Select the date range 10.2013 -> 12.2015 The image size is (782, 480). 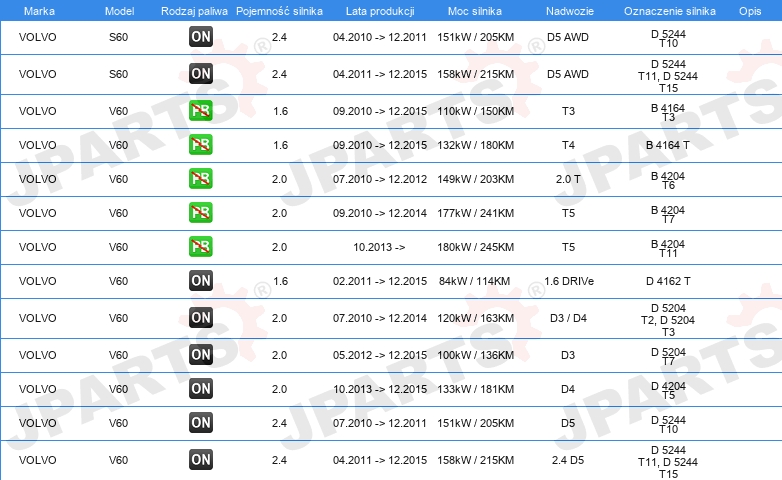point(380,389)
